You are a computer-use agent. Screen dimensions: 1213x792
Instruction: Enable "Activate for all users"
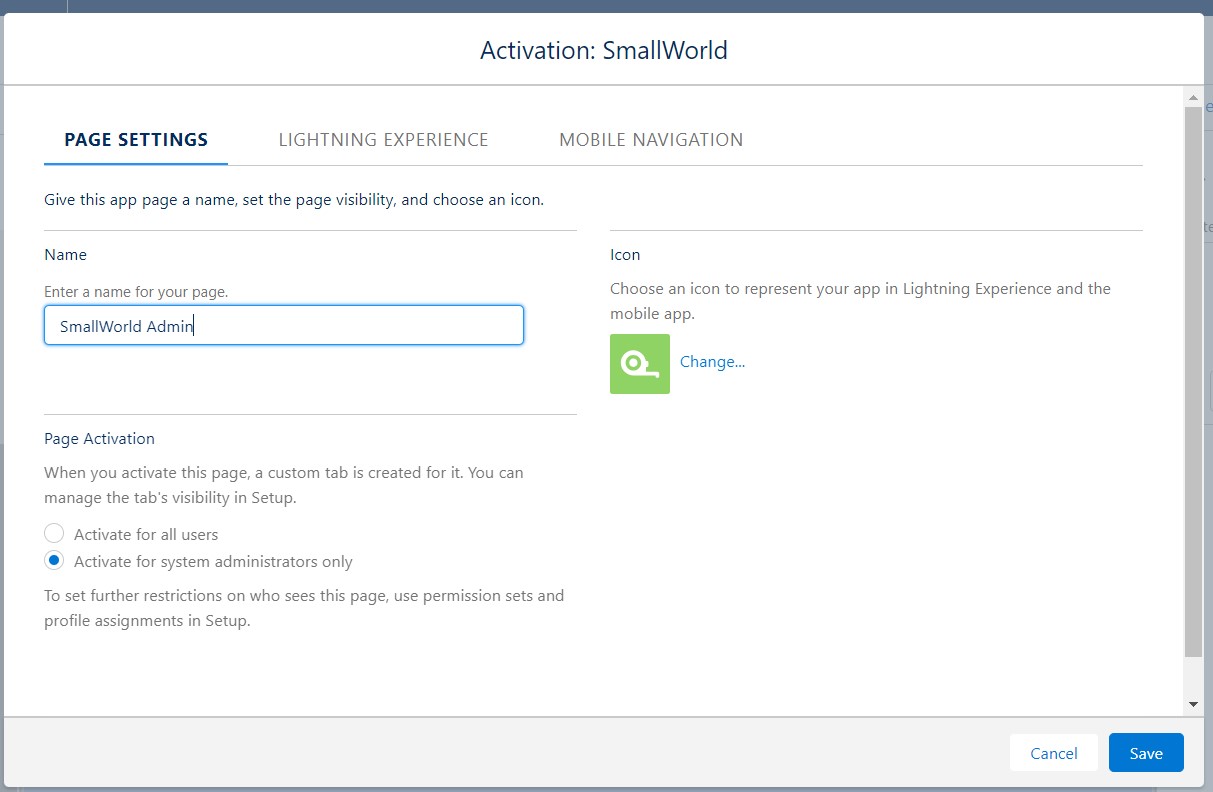(x=54, y=533)
